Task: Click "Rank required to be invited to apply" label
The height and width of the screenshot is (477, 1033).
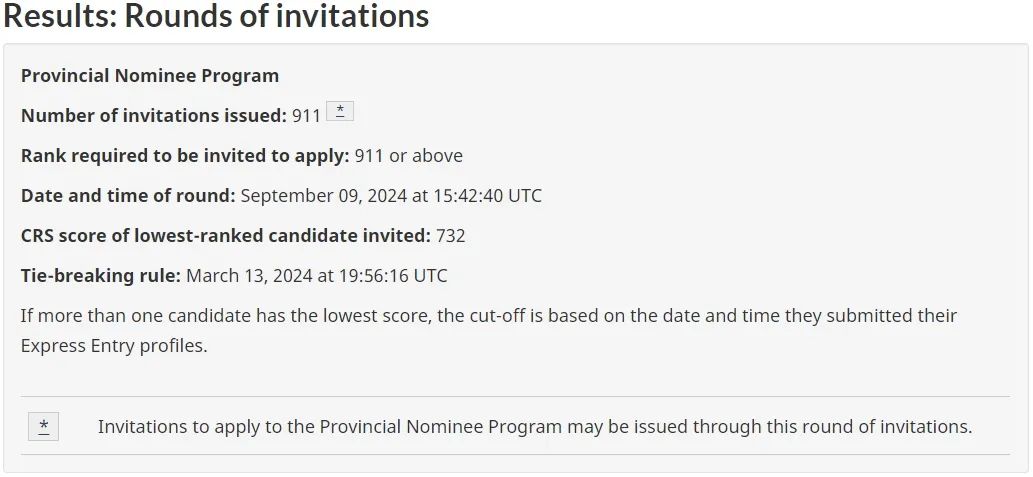Action: [x=185, y=156]
